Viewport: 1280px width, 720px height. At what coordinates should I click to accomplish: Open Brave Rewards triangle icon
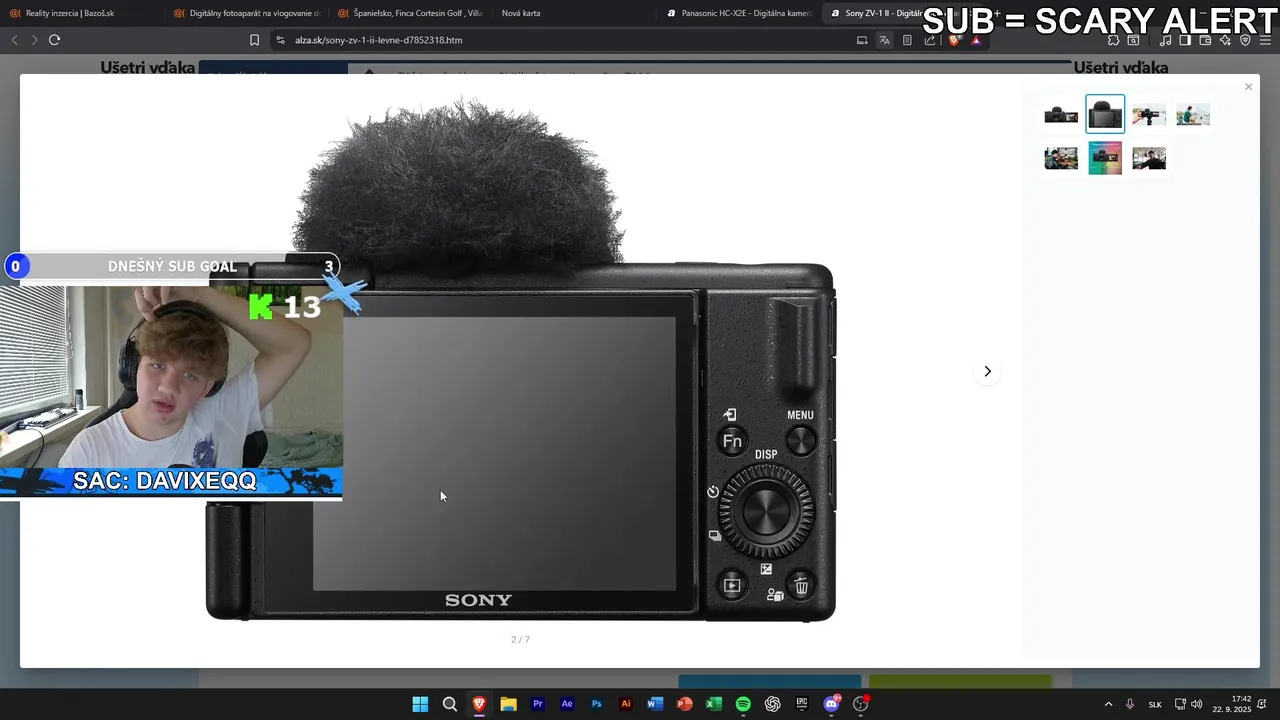pyautogui.click(x=976, y=40)
